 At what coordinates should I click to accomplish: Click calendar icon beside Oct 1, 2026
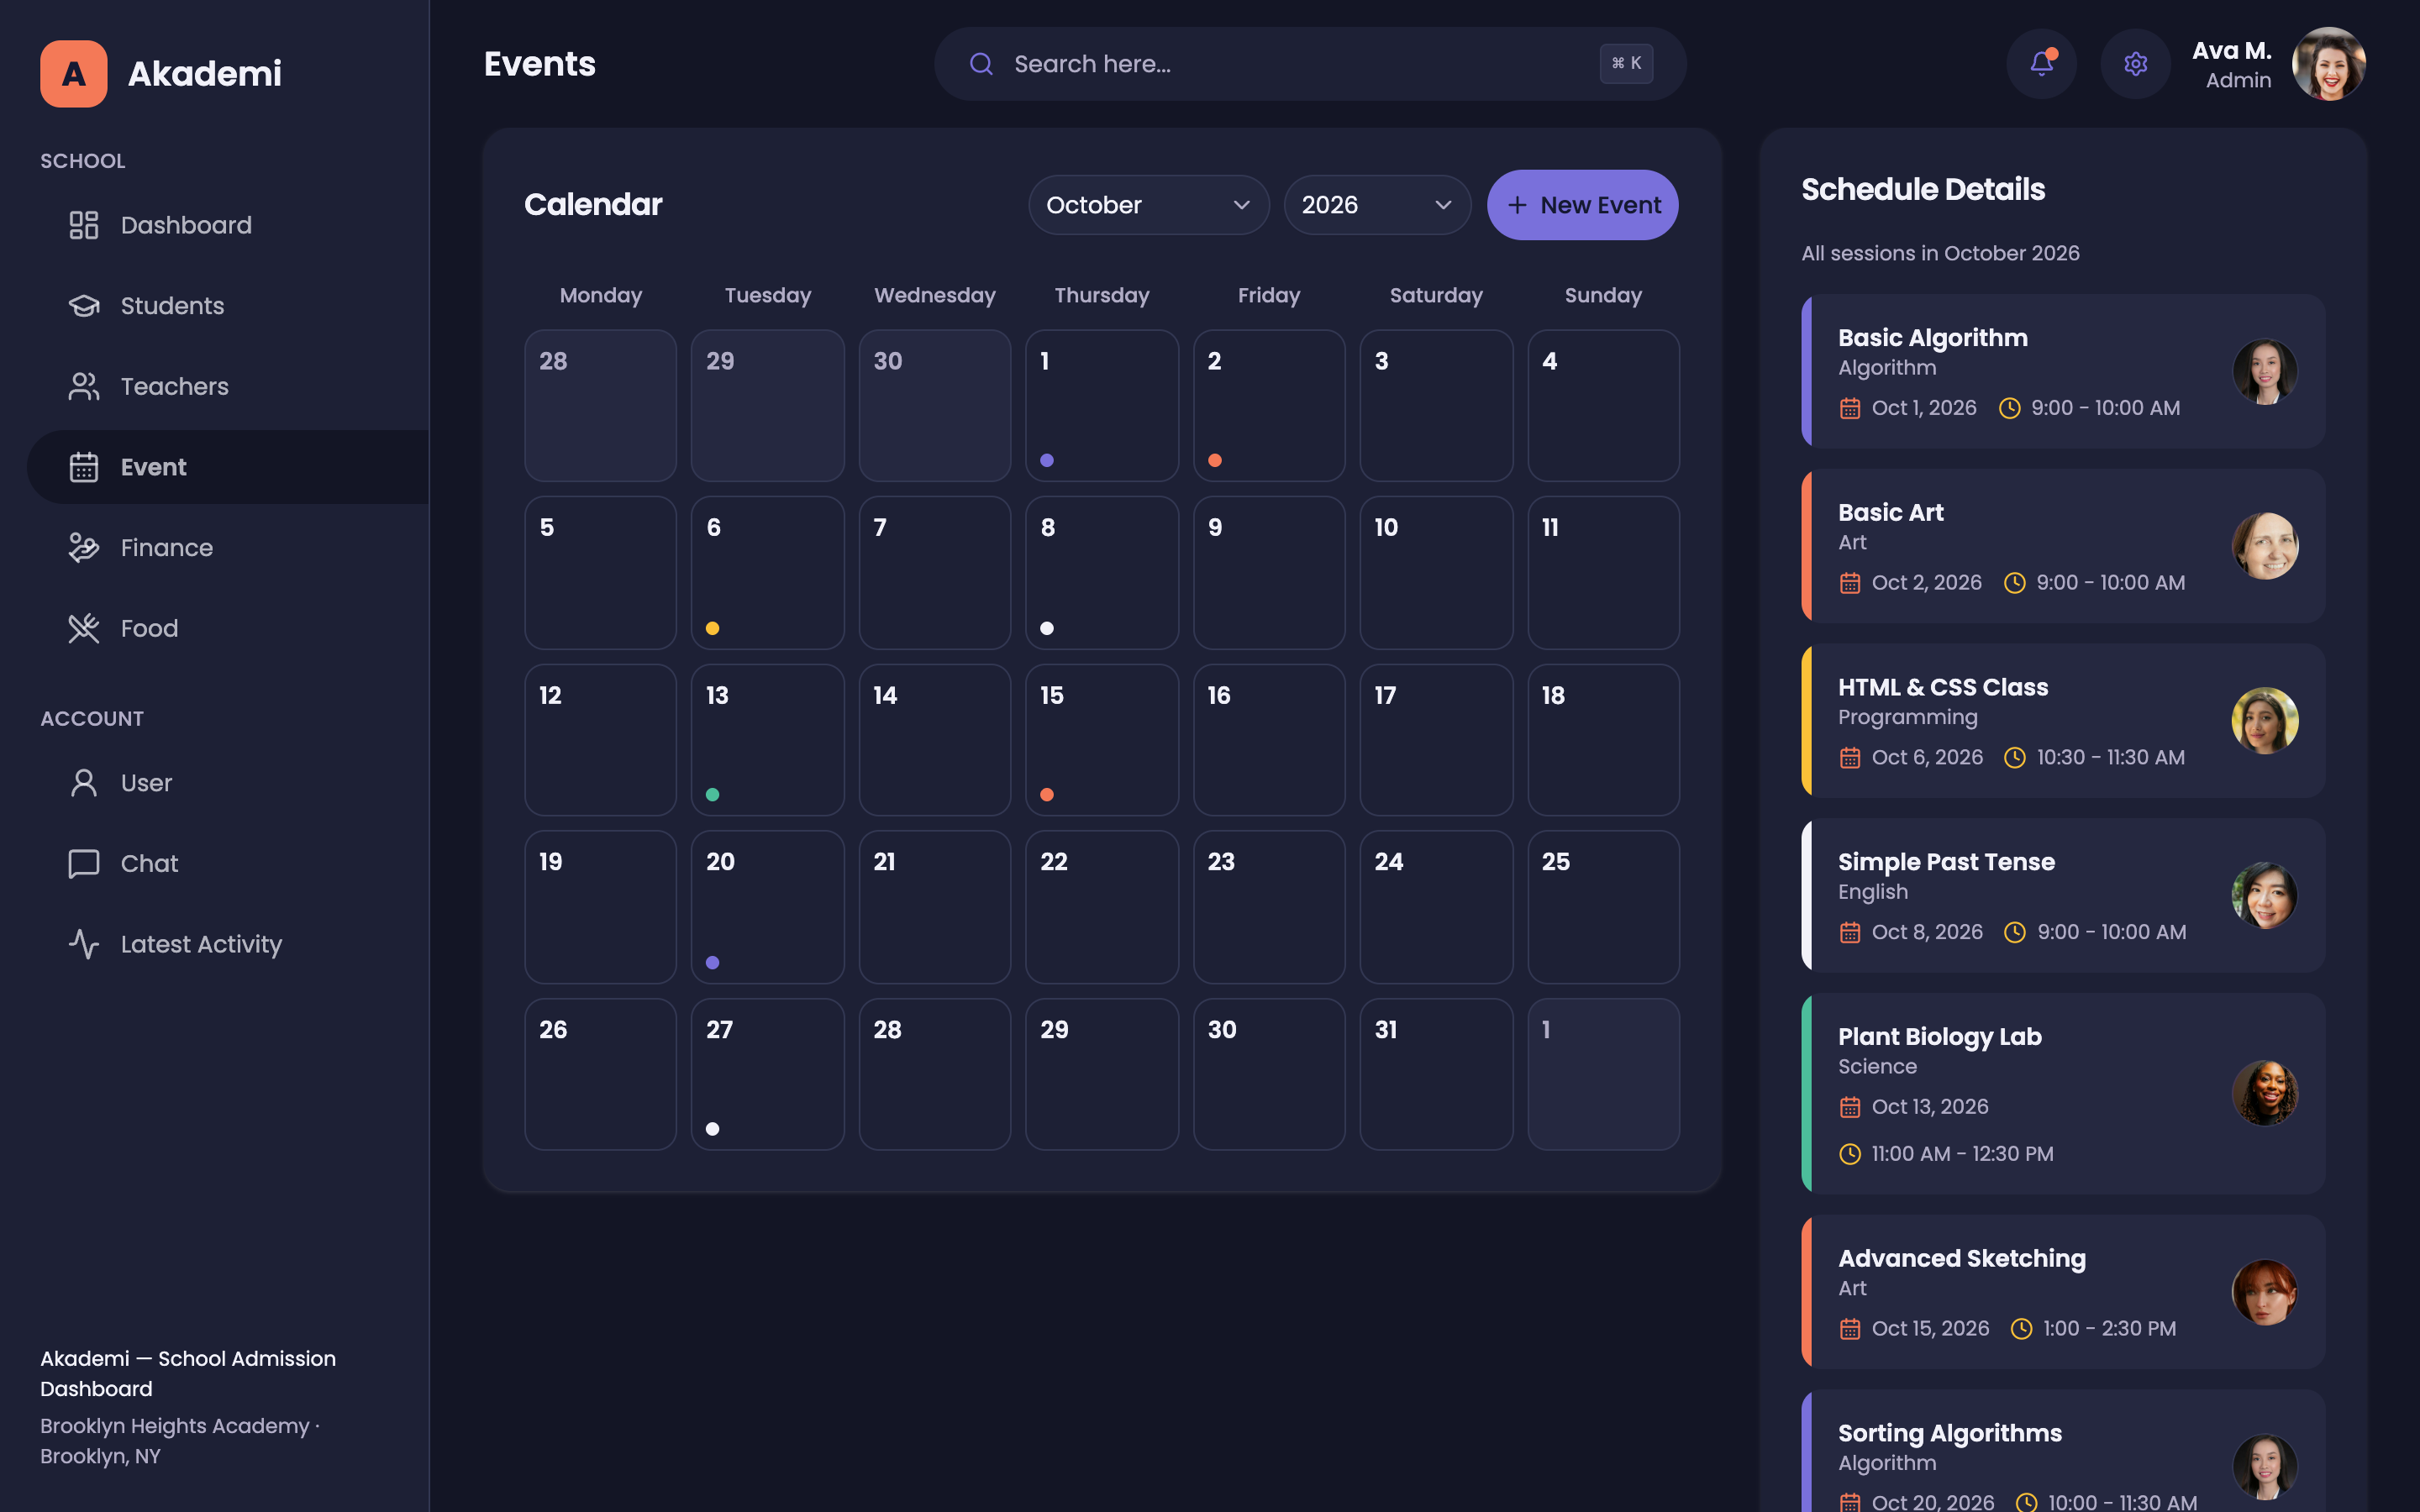pos(1850,408)
